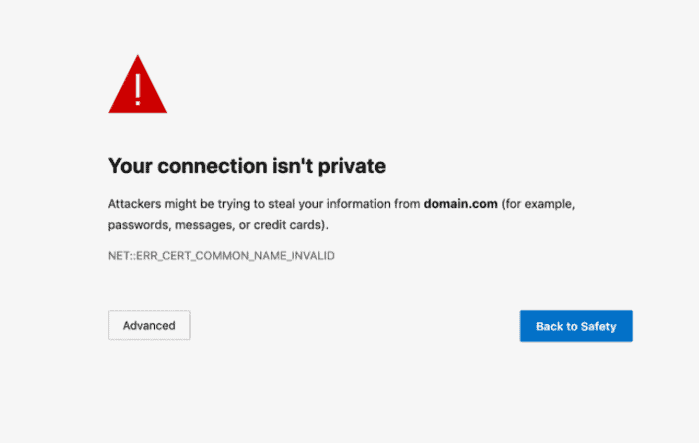Click the "(for example," text
Screen dimensions: 699x443
[539, 204]
